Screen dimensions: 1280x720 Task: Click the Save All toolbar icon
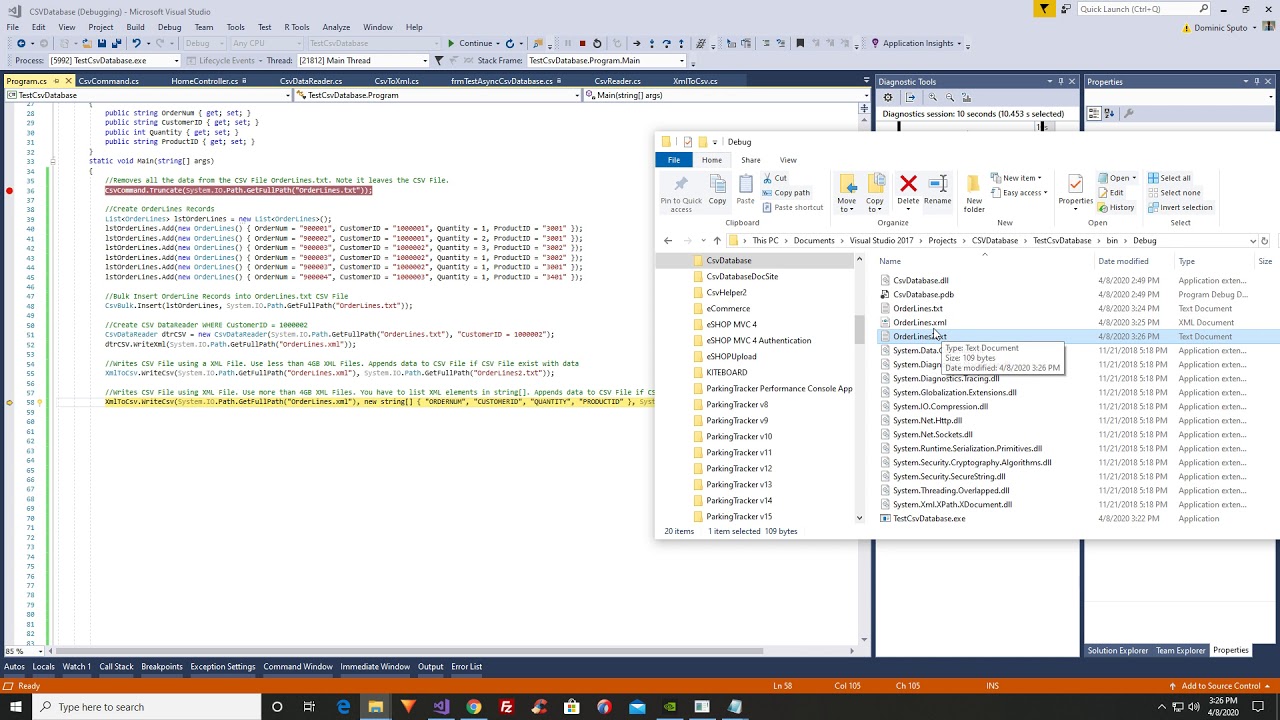(x=116, y=43)
